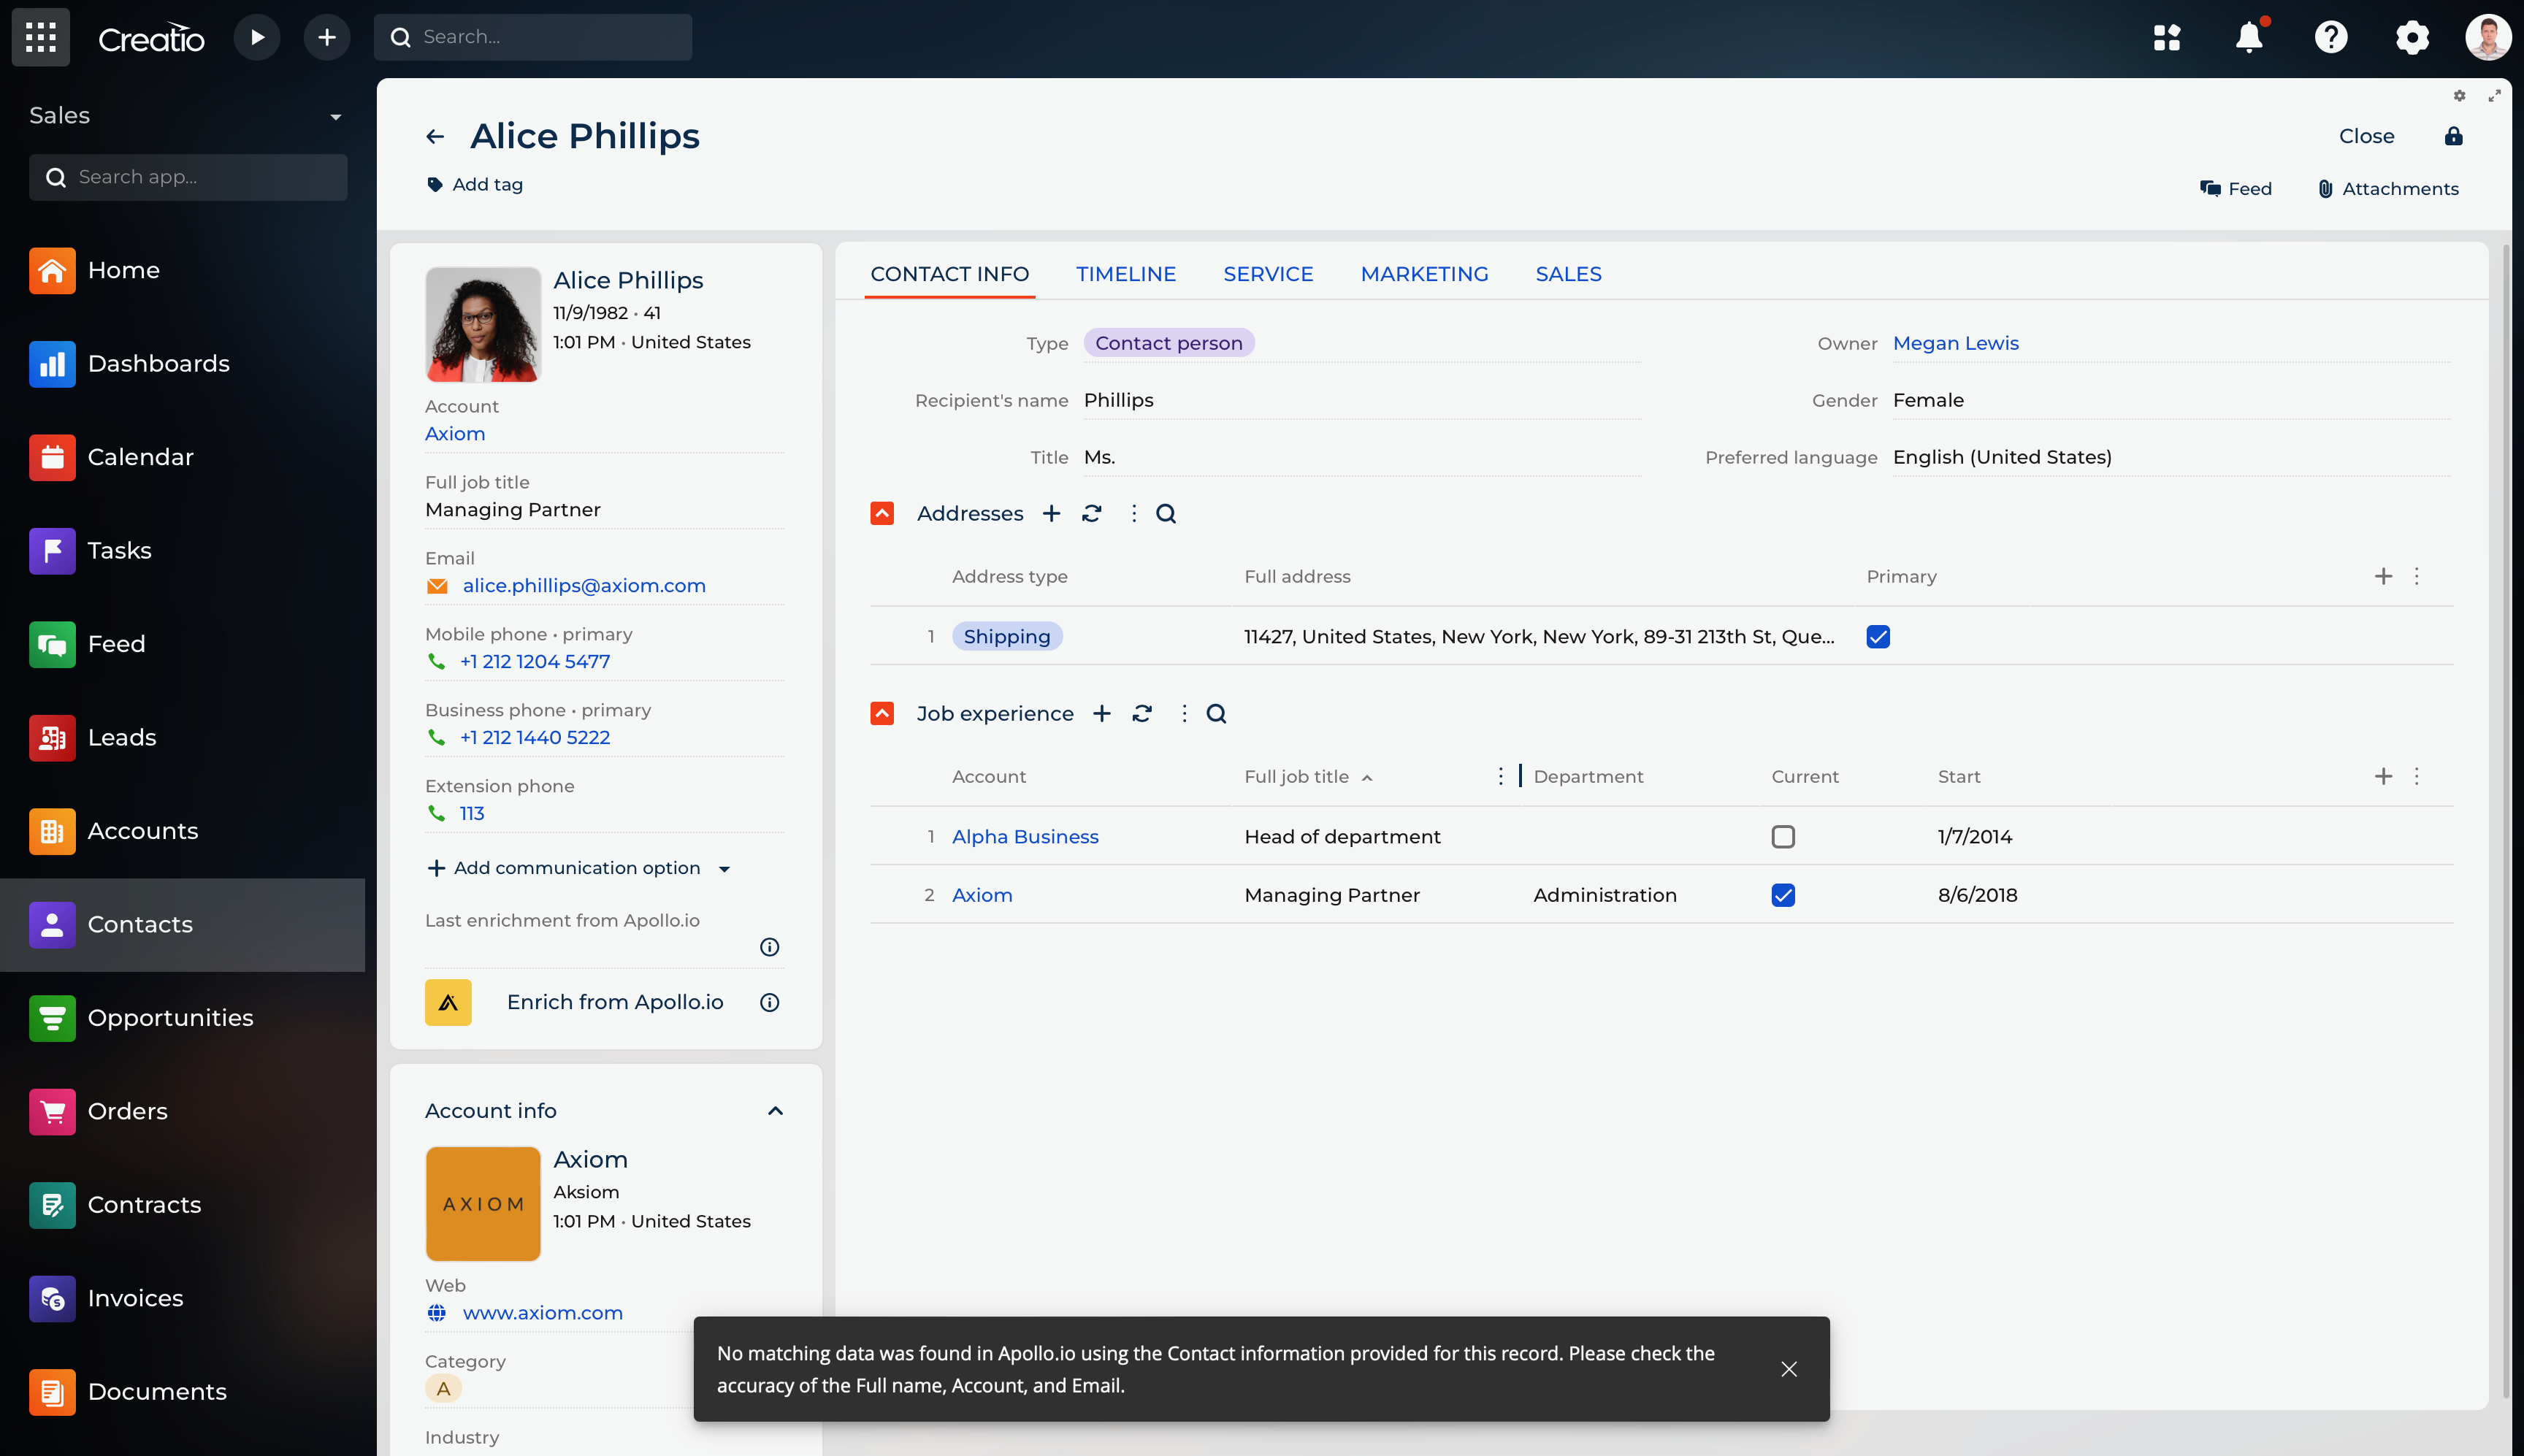Switch to the Timeline tab
The height and width of the screenshot is (1456, 2524).
point(1126,273)
